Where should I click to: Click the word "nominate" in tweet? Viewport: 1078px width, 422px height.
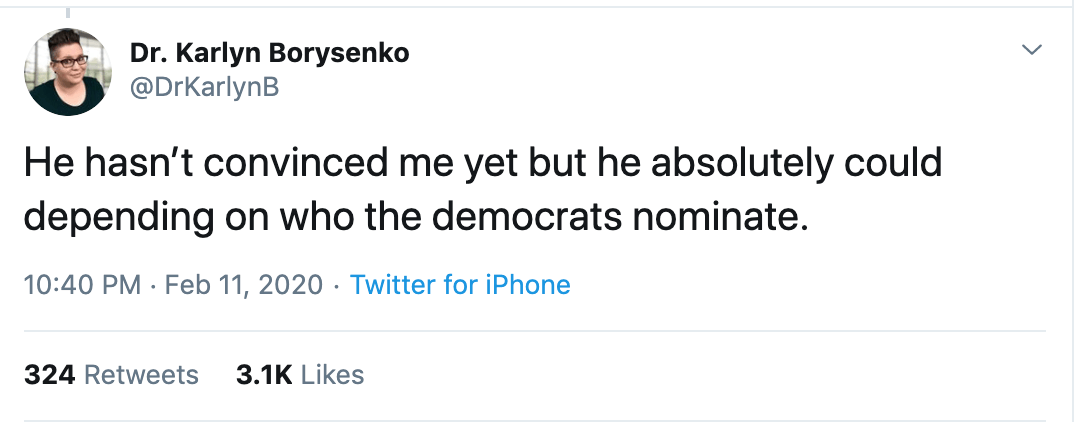pyautogui.click(x=733, y=216)
